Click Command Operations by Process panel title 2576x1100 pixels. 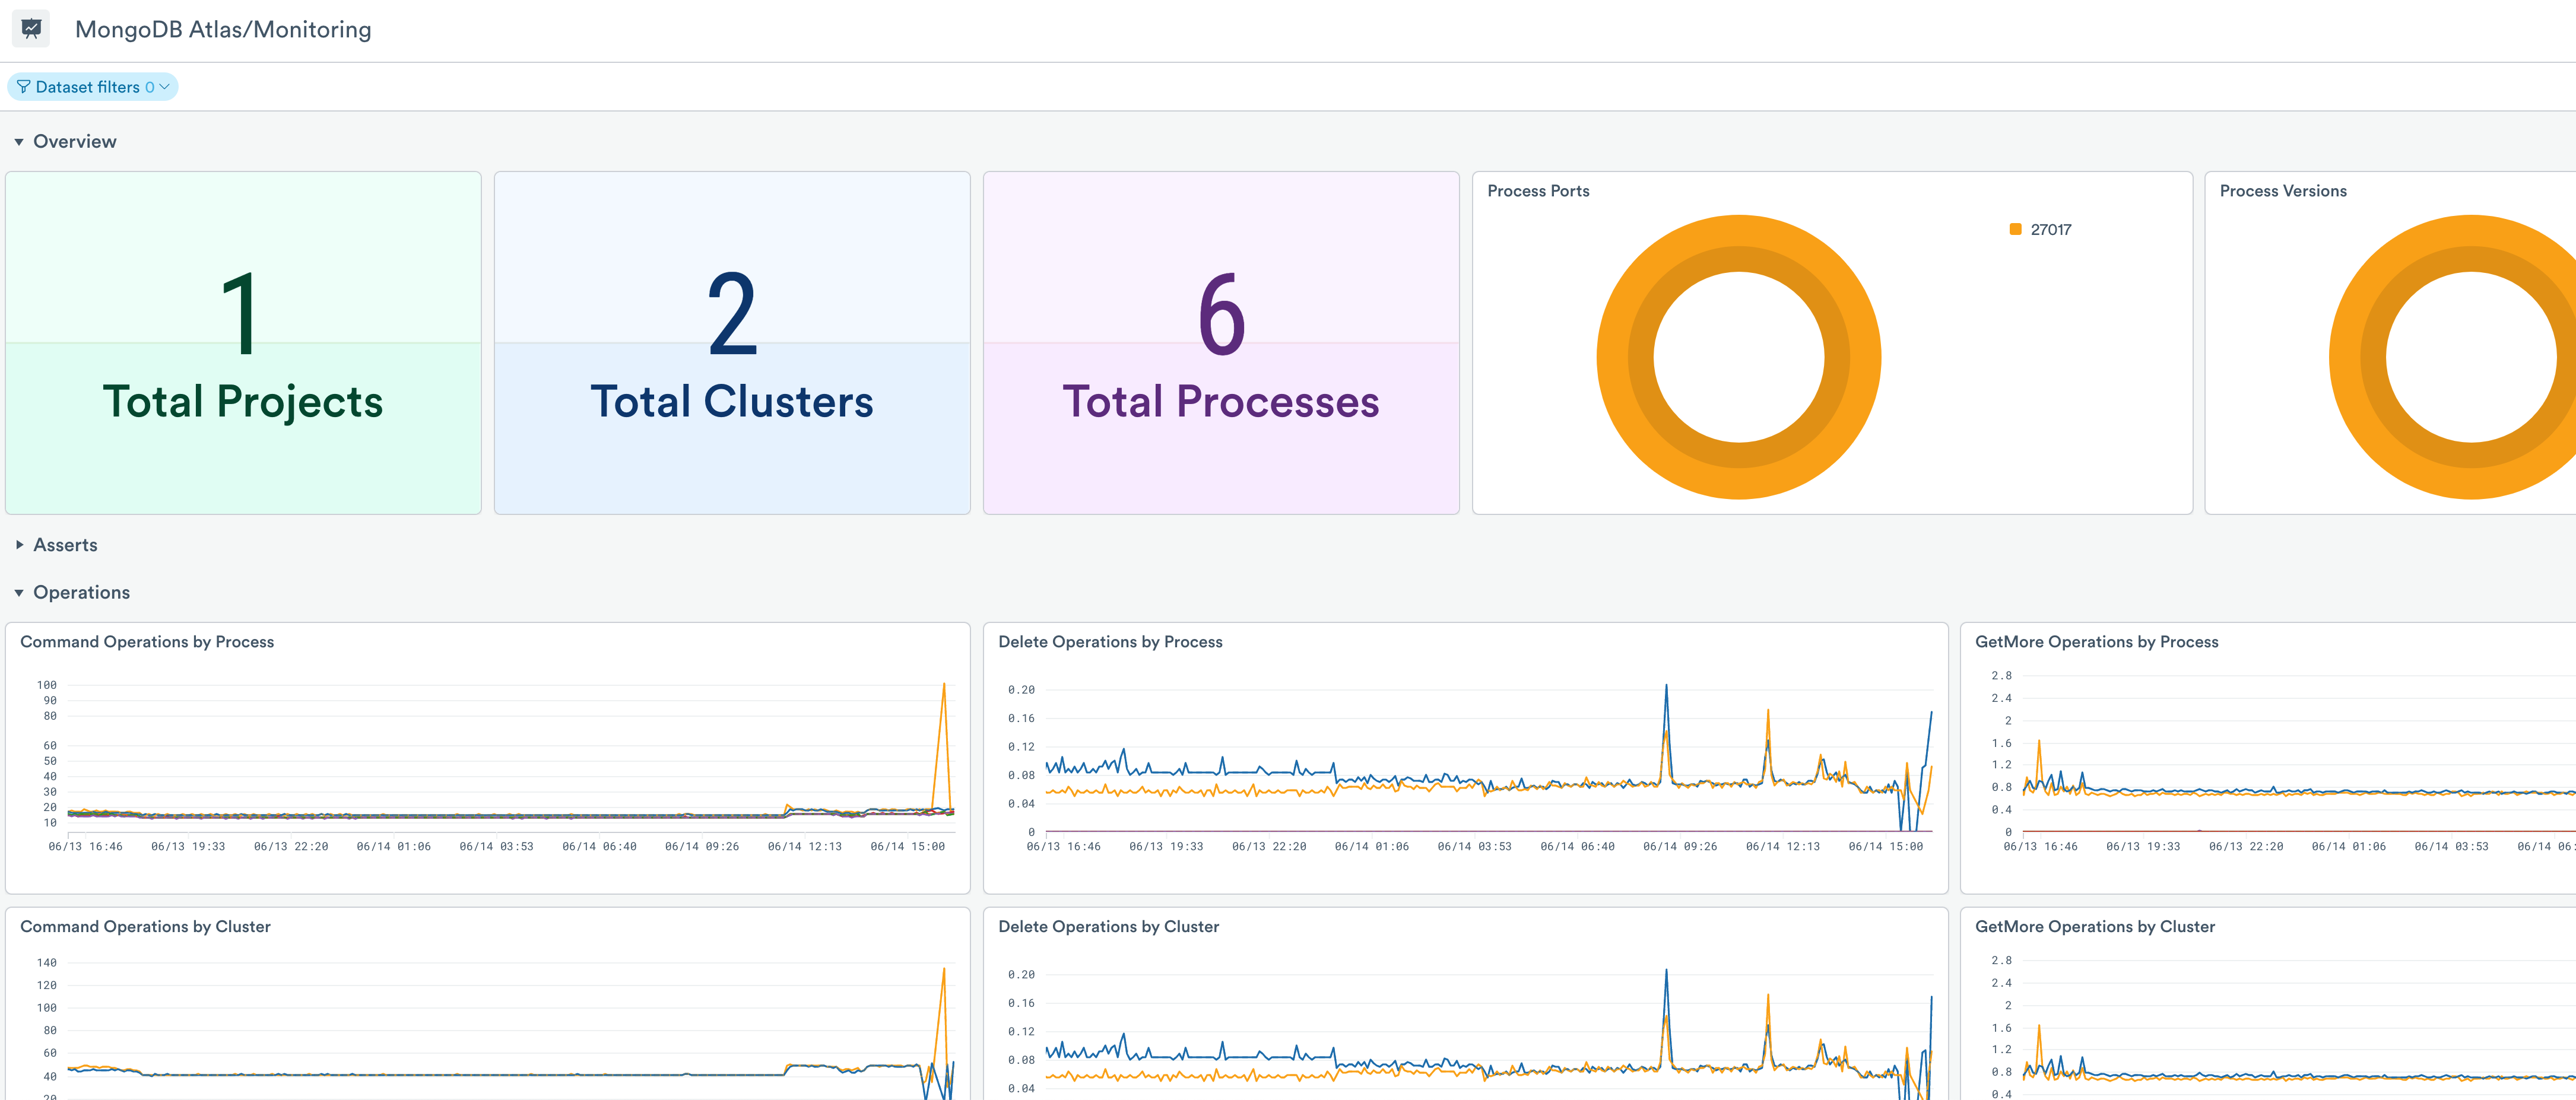(x=147, y=642)
